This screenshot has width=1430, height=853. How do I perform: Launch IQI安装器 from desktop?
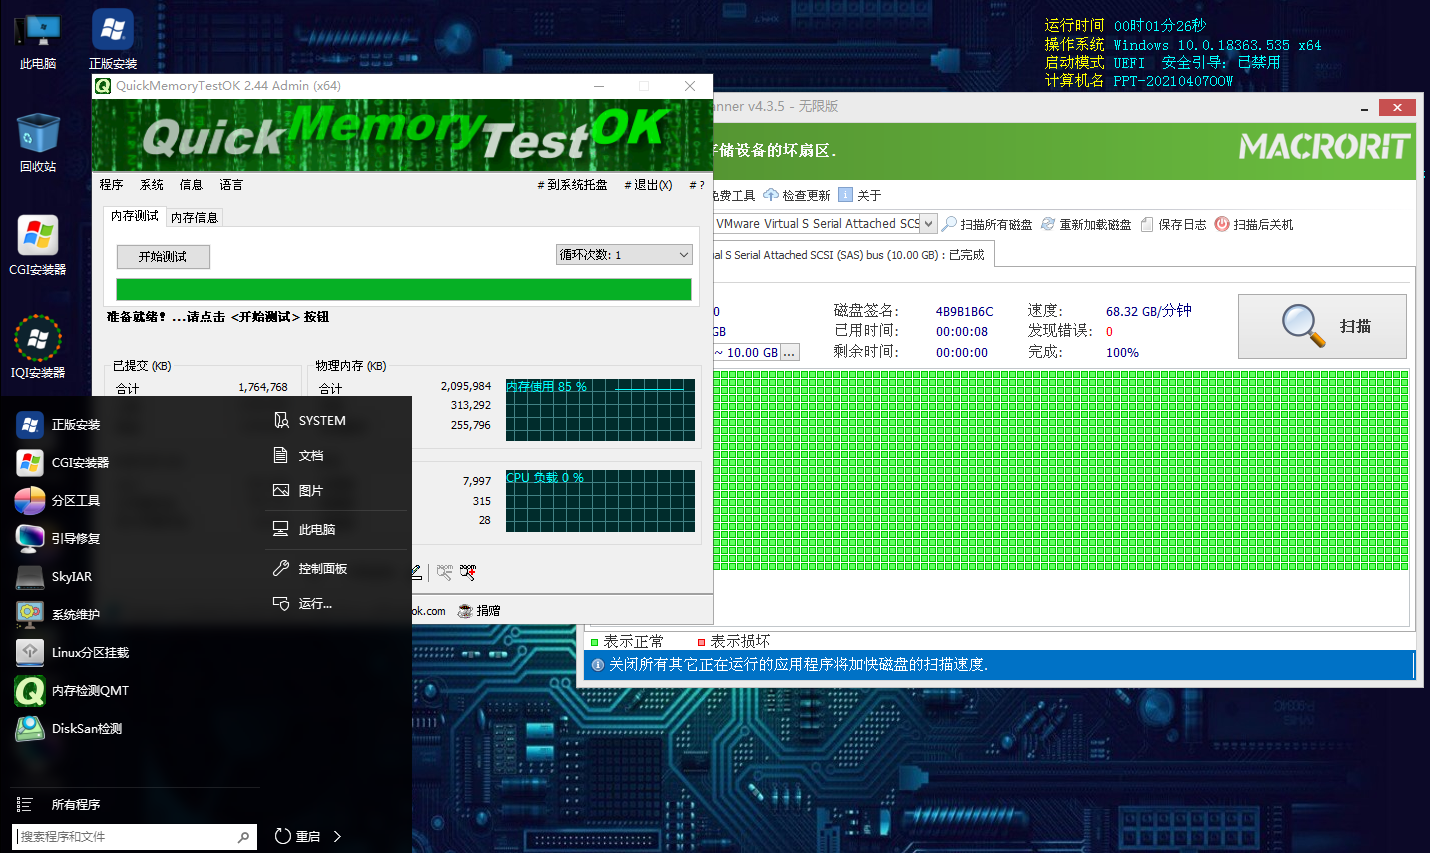(38, 348)
